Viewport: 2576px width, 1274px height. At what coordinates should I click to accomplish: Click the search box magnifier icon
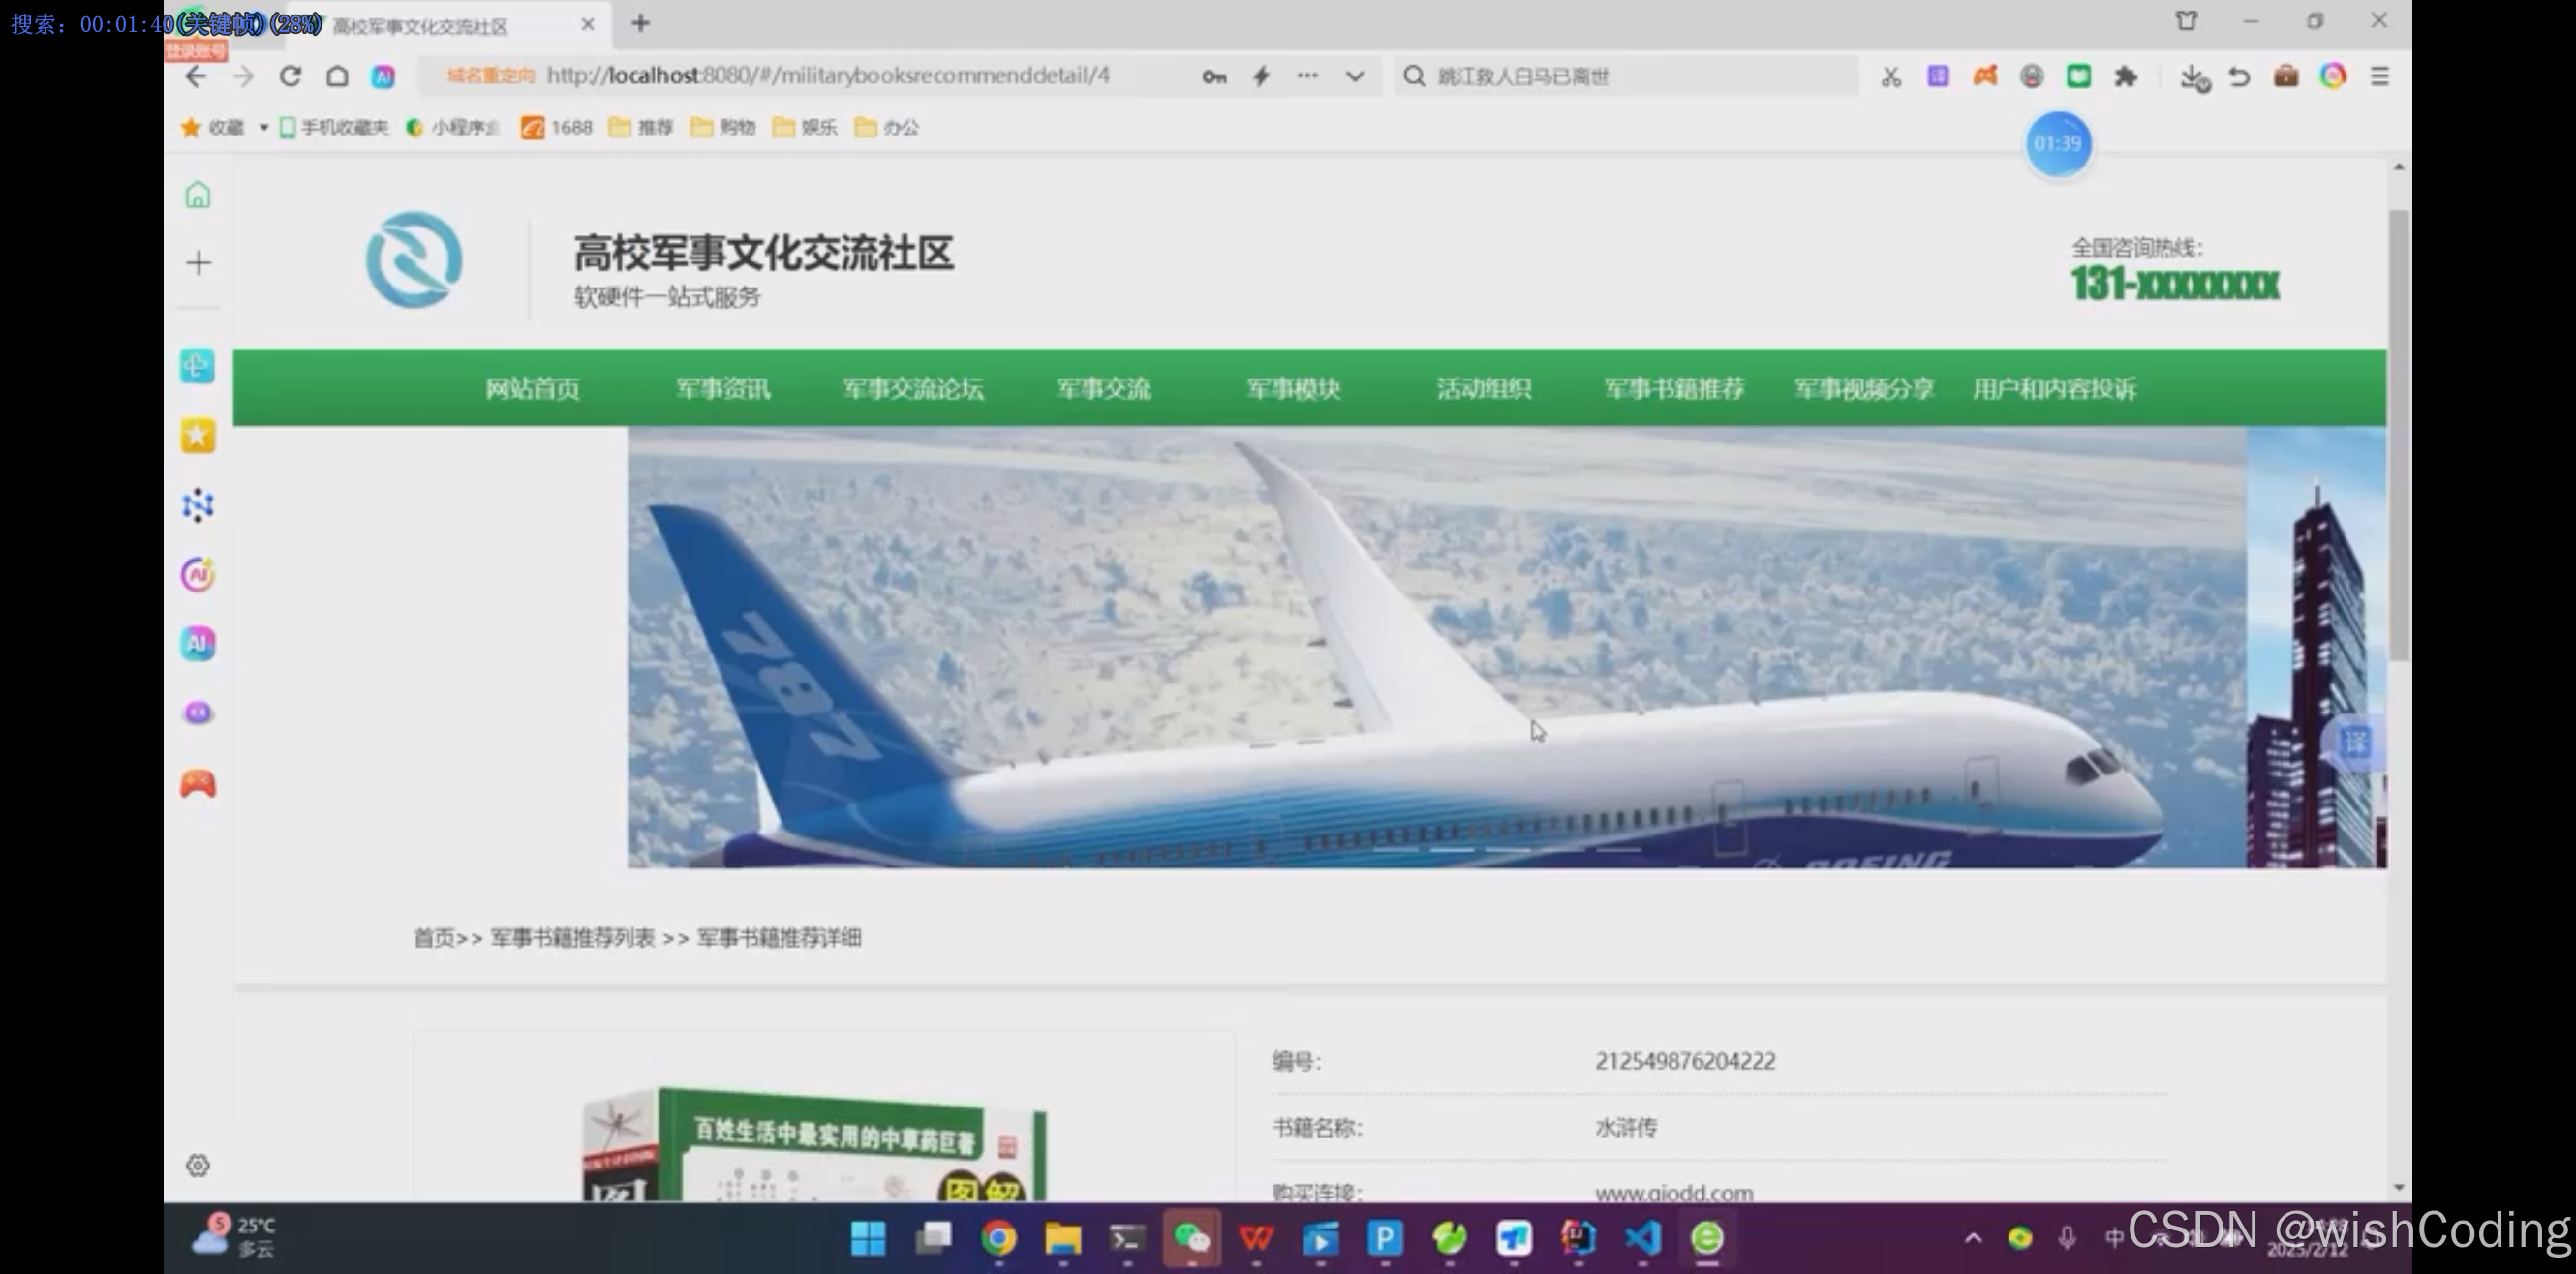pos(1413,77)
